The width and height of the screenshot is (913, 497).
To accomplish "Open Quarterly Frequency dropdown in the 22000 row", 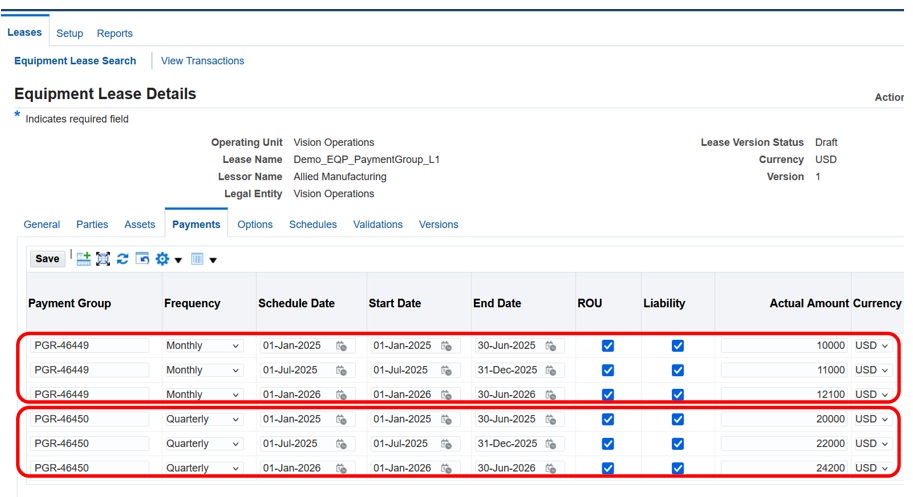I will point(203,443).
